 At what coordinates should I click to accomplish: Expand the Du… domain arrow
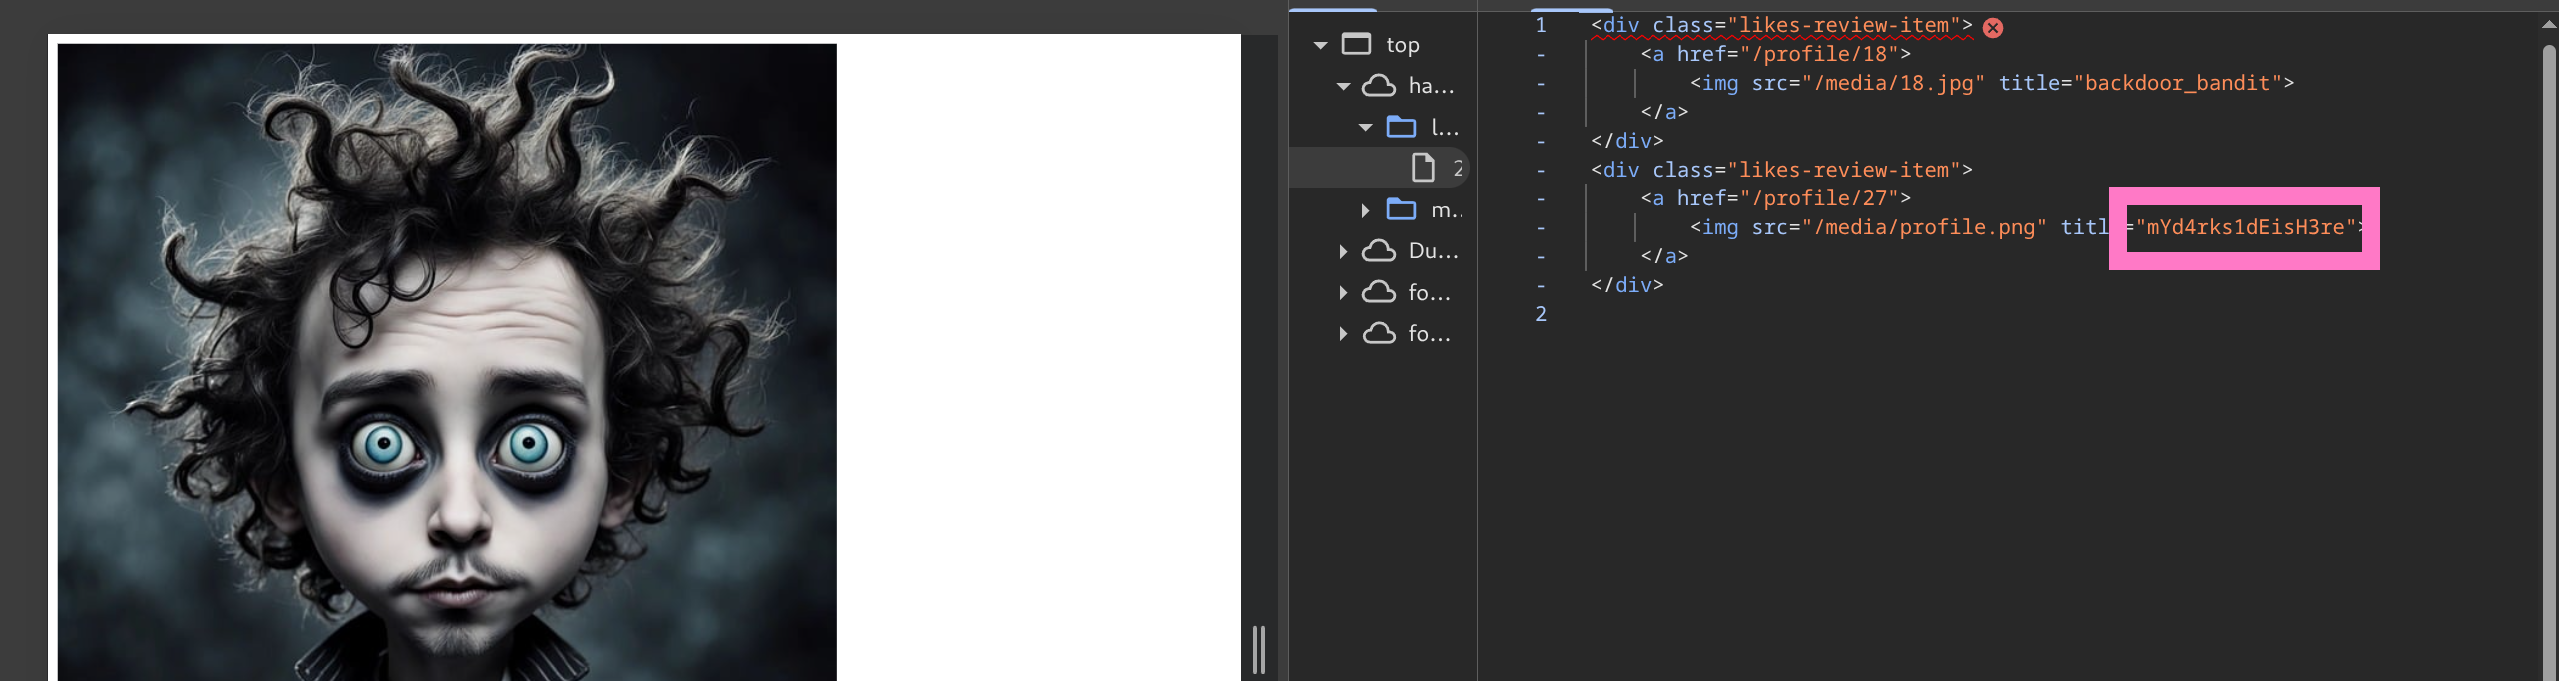(x=1343, y=251)
